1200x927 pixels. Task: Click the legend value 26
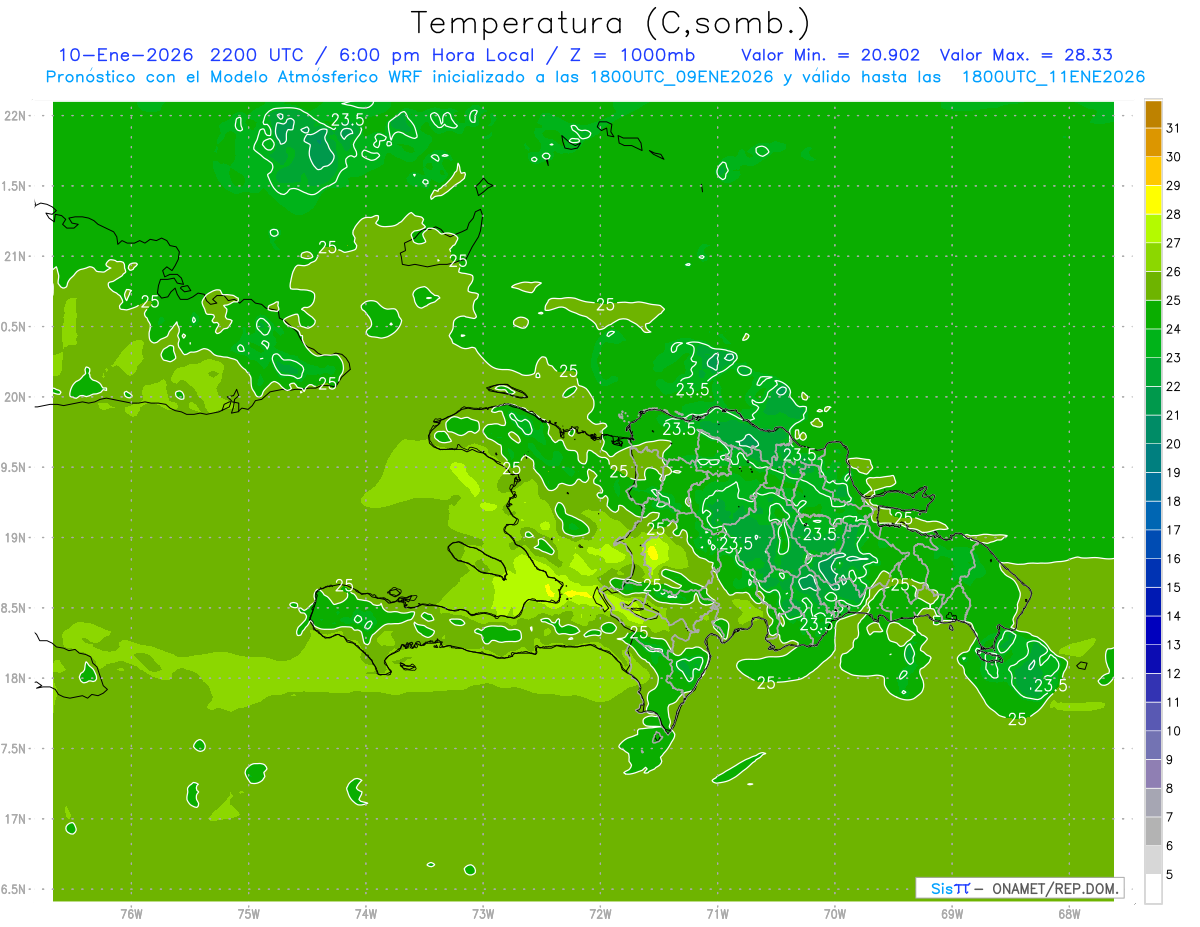[x=1173, y=271]
